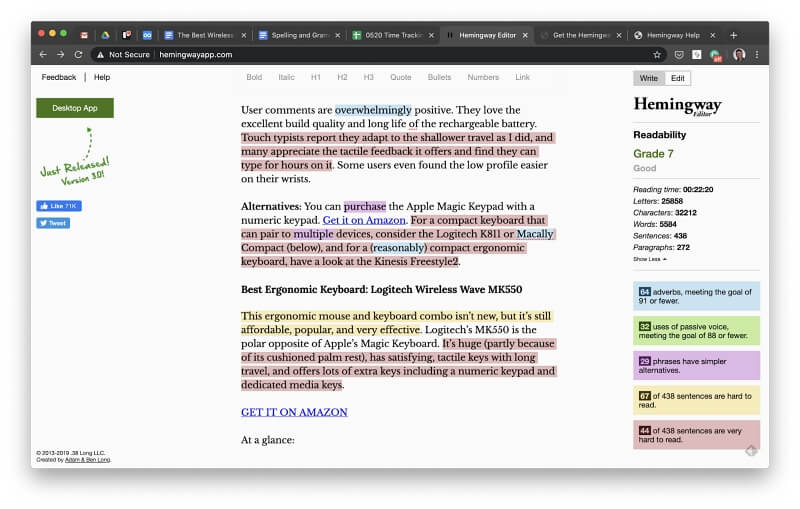Switch to The Best Wireless tab
800x509 pixels.
(205, 35)
